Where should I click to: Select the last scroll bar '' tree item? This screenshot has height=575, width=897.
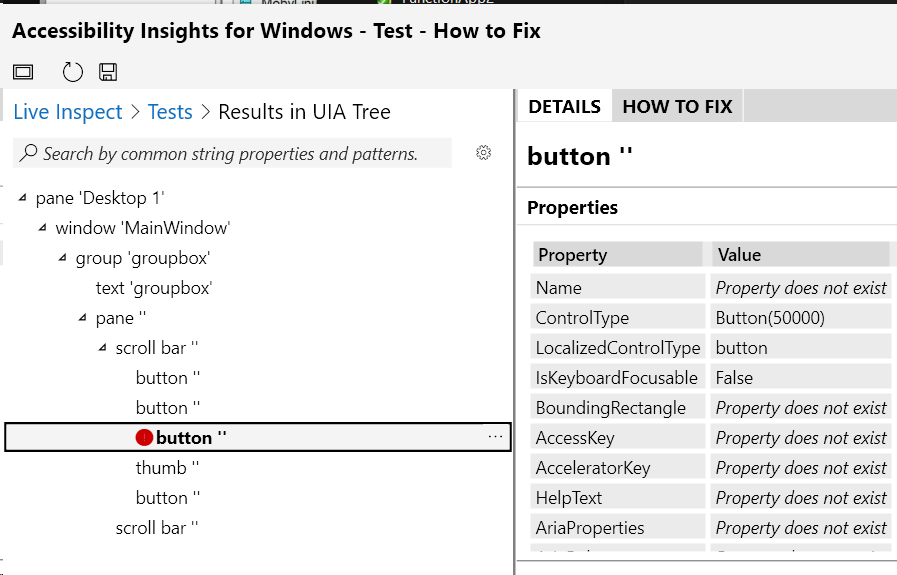(157, 528)
